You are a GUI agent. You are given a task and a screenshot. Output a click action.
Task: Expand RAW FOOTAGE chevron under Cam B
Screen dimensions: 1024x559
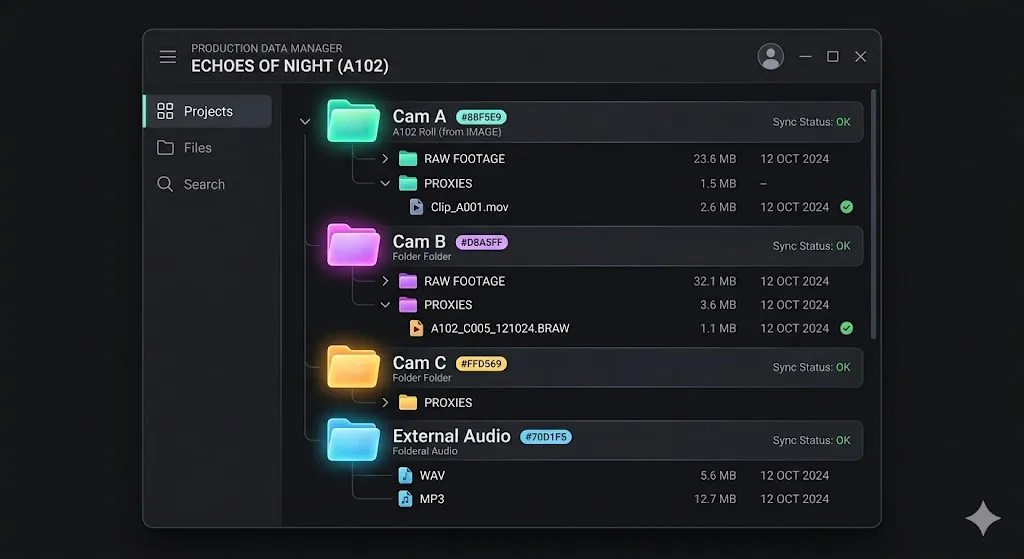385,281
